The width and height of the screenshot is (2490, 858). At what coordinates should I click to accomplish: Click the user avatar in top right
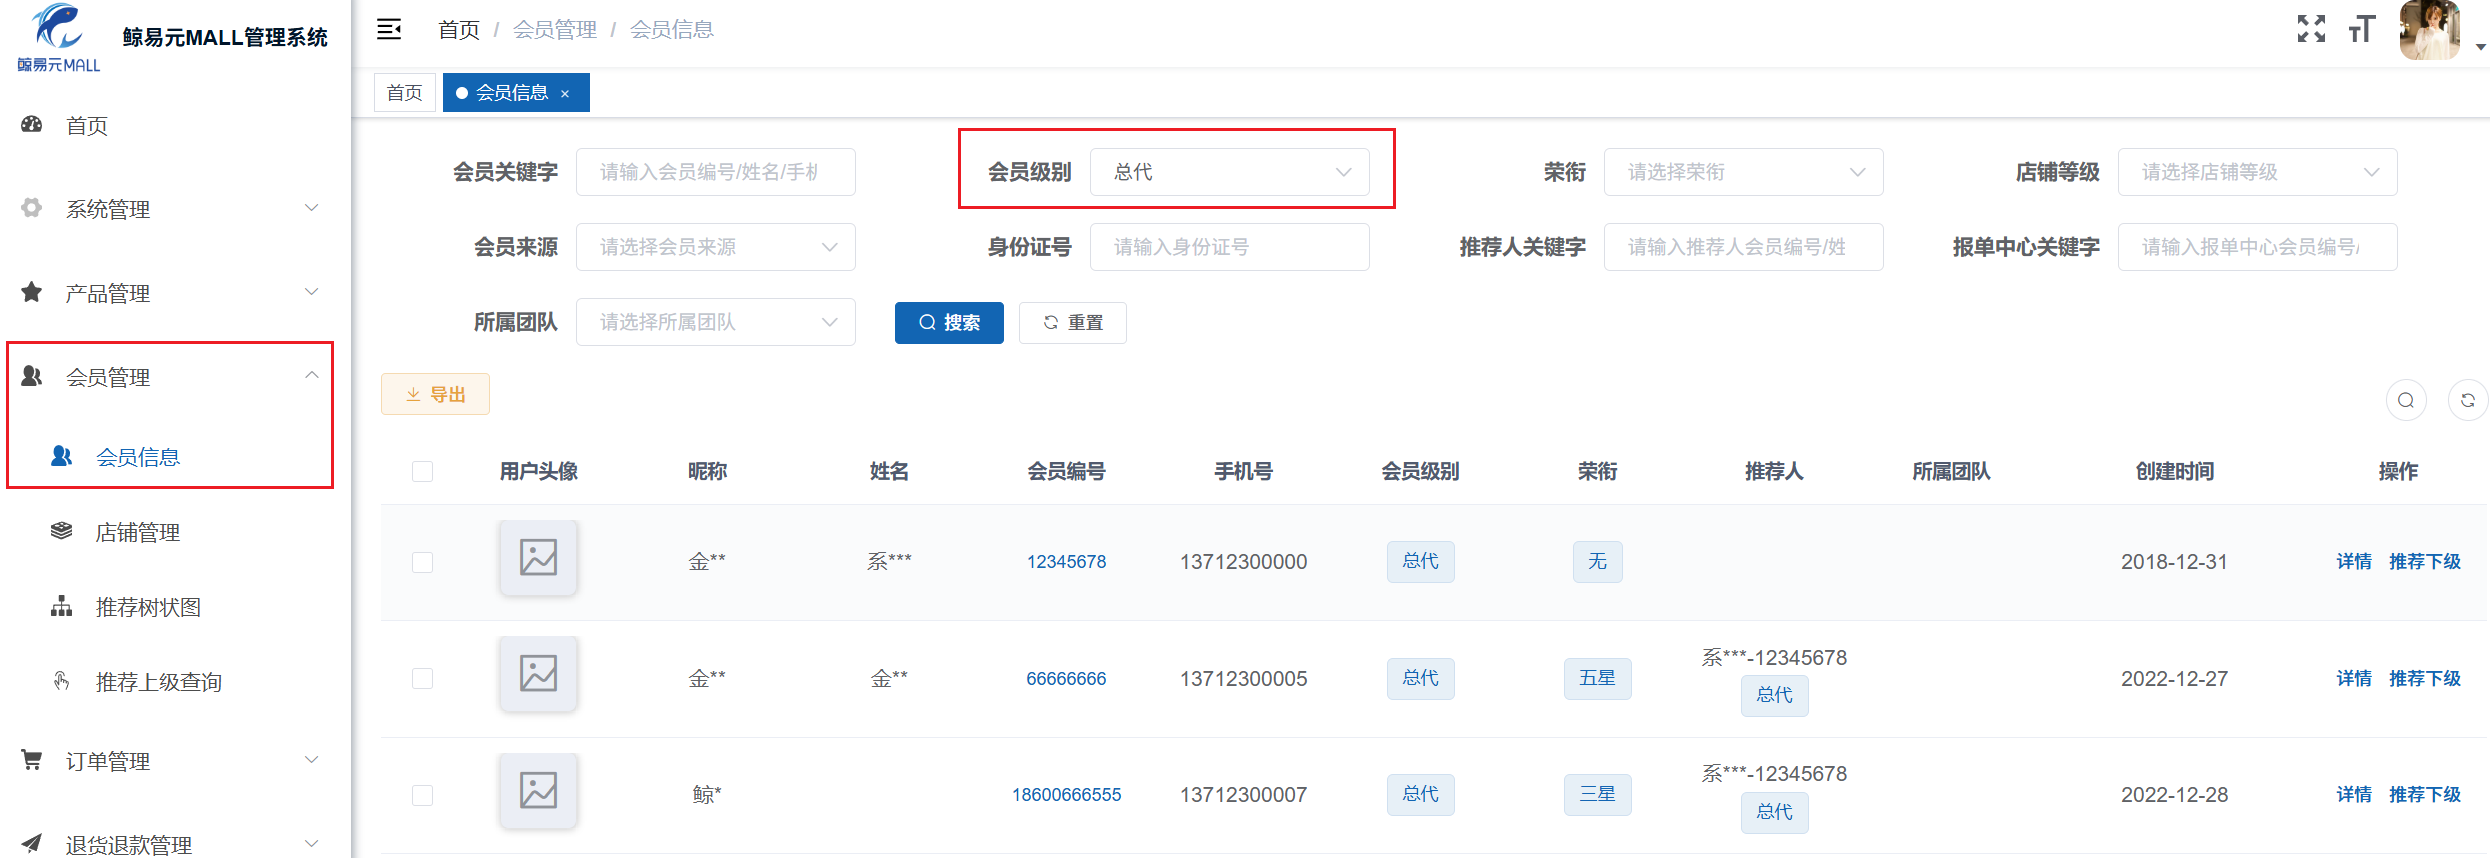[2429, 30]
